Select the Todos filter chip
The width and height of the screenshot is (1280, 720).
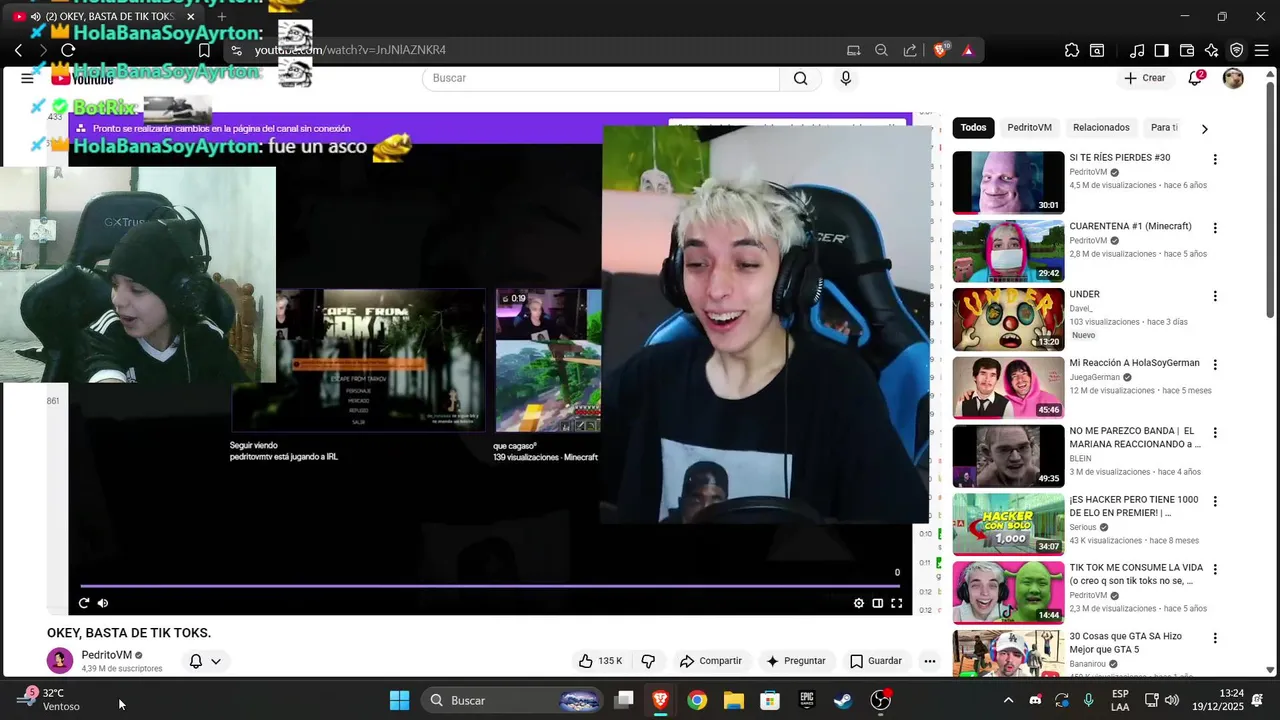point(973,128)
